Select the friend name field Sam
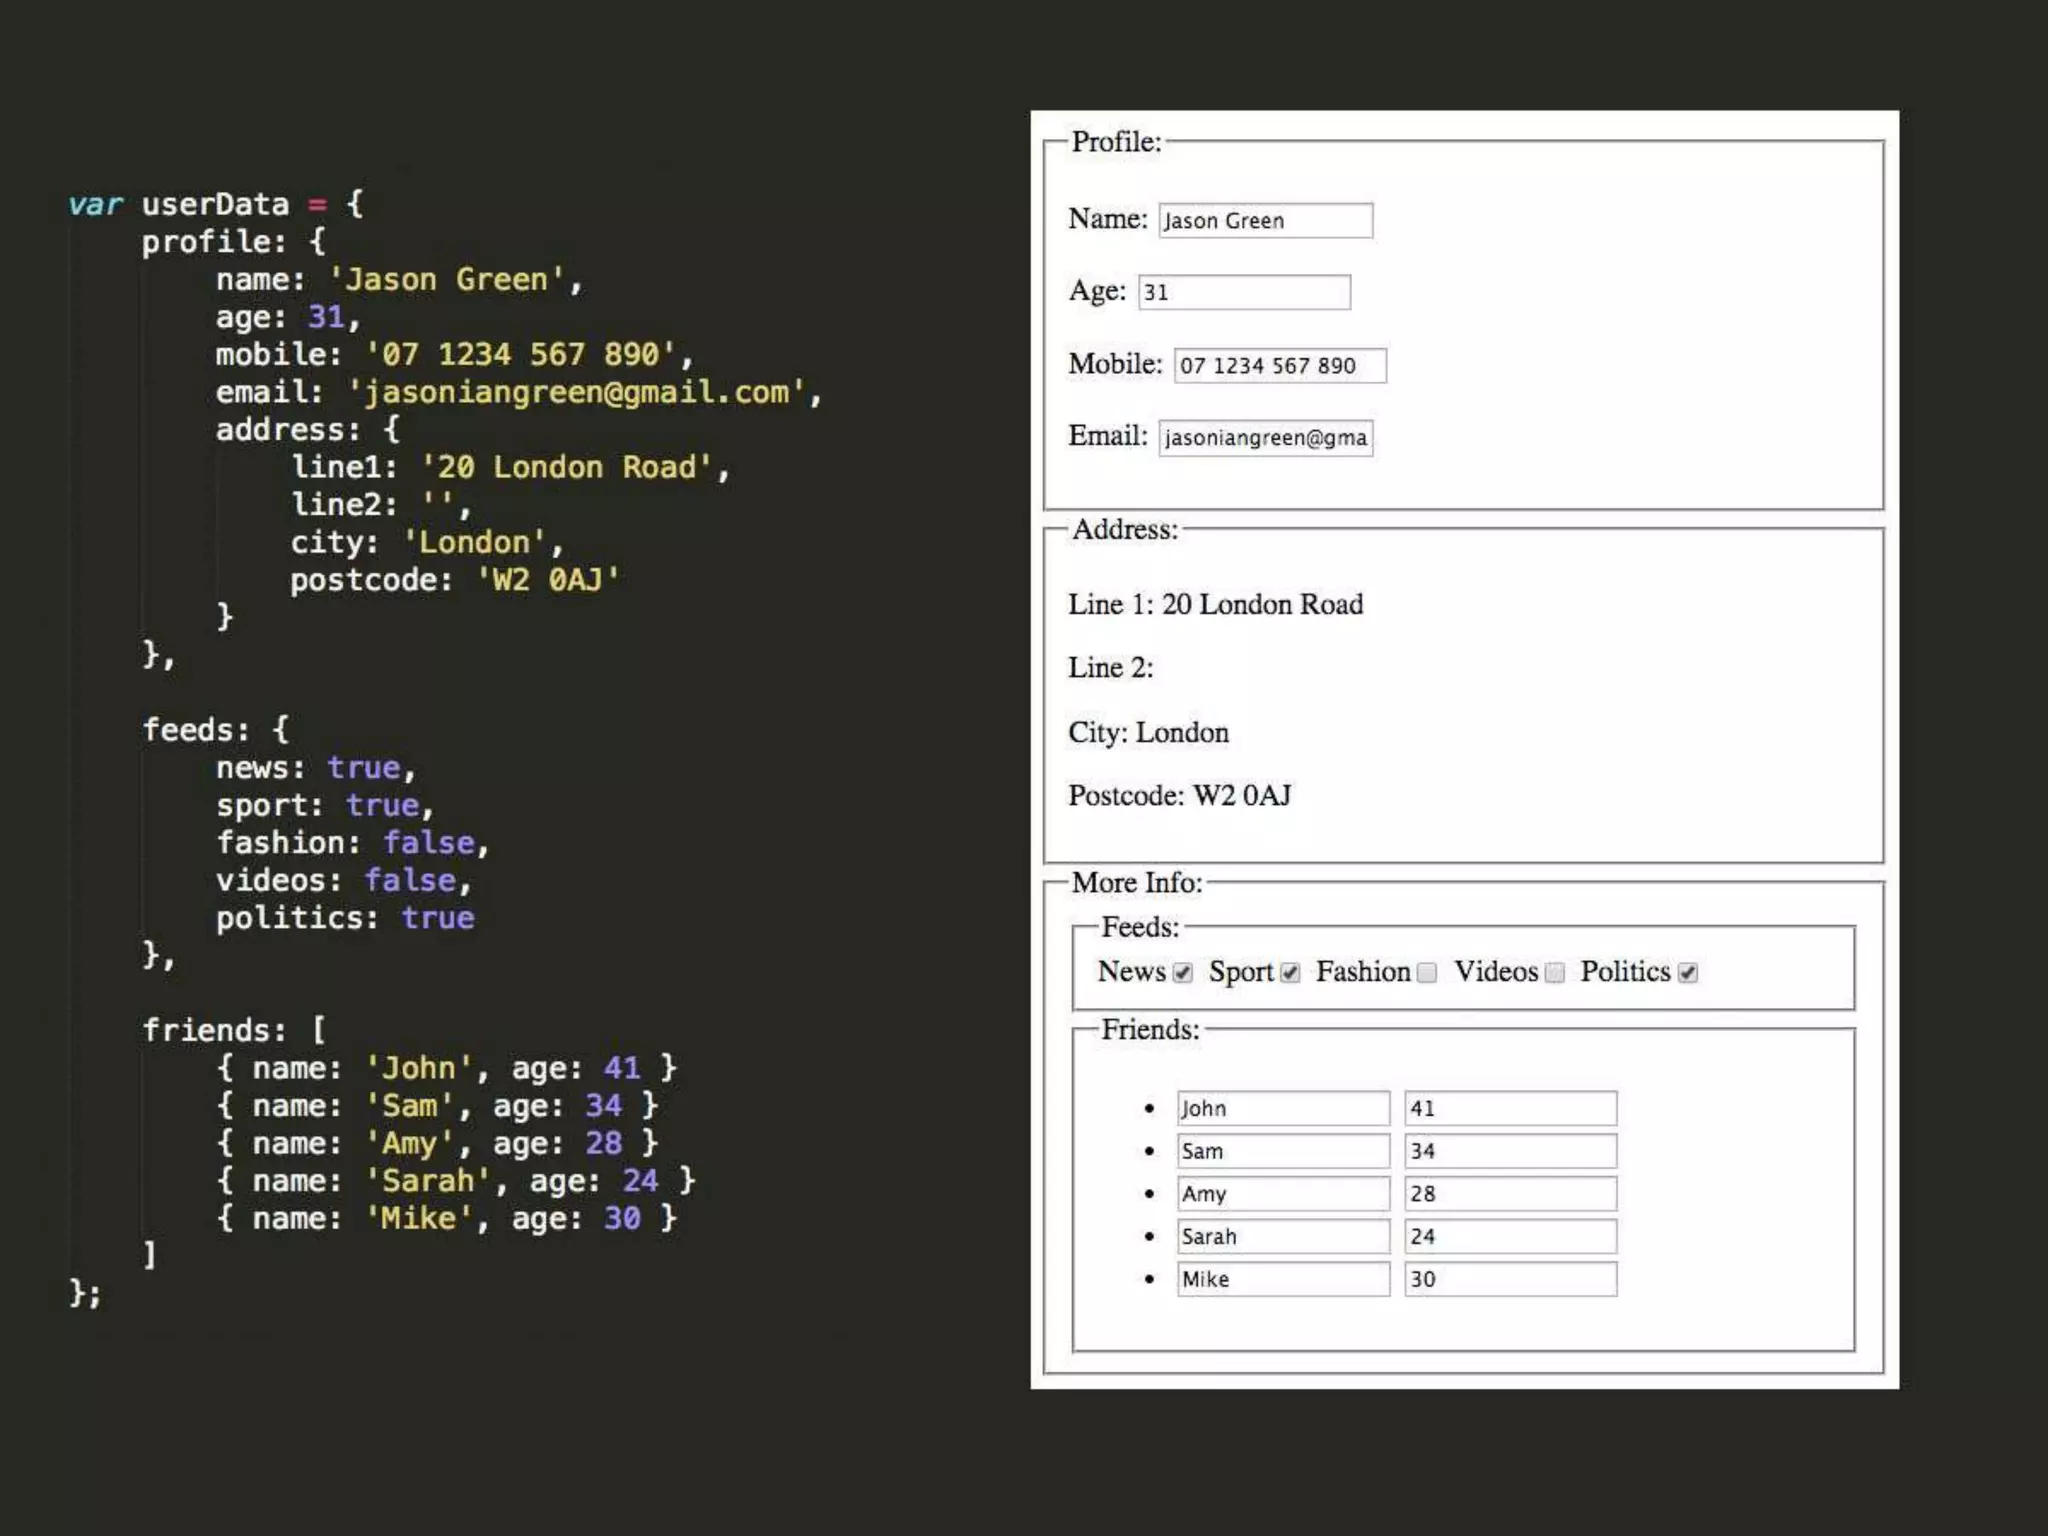This screenshot has width=2048, height=1536. point(1283,1151)
